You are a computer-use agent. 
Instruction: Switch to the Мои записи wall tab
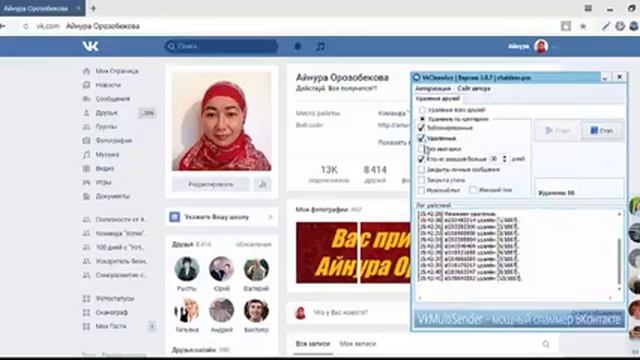(358, 344)
